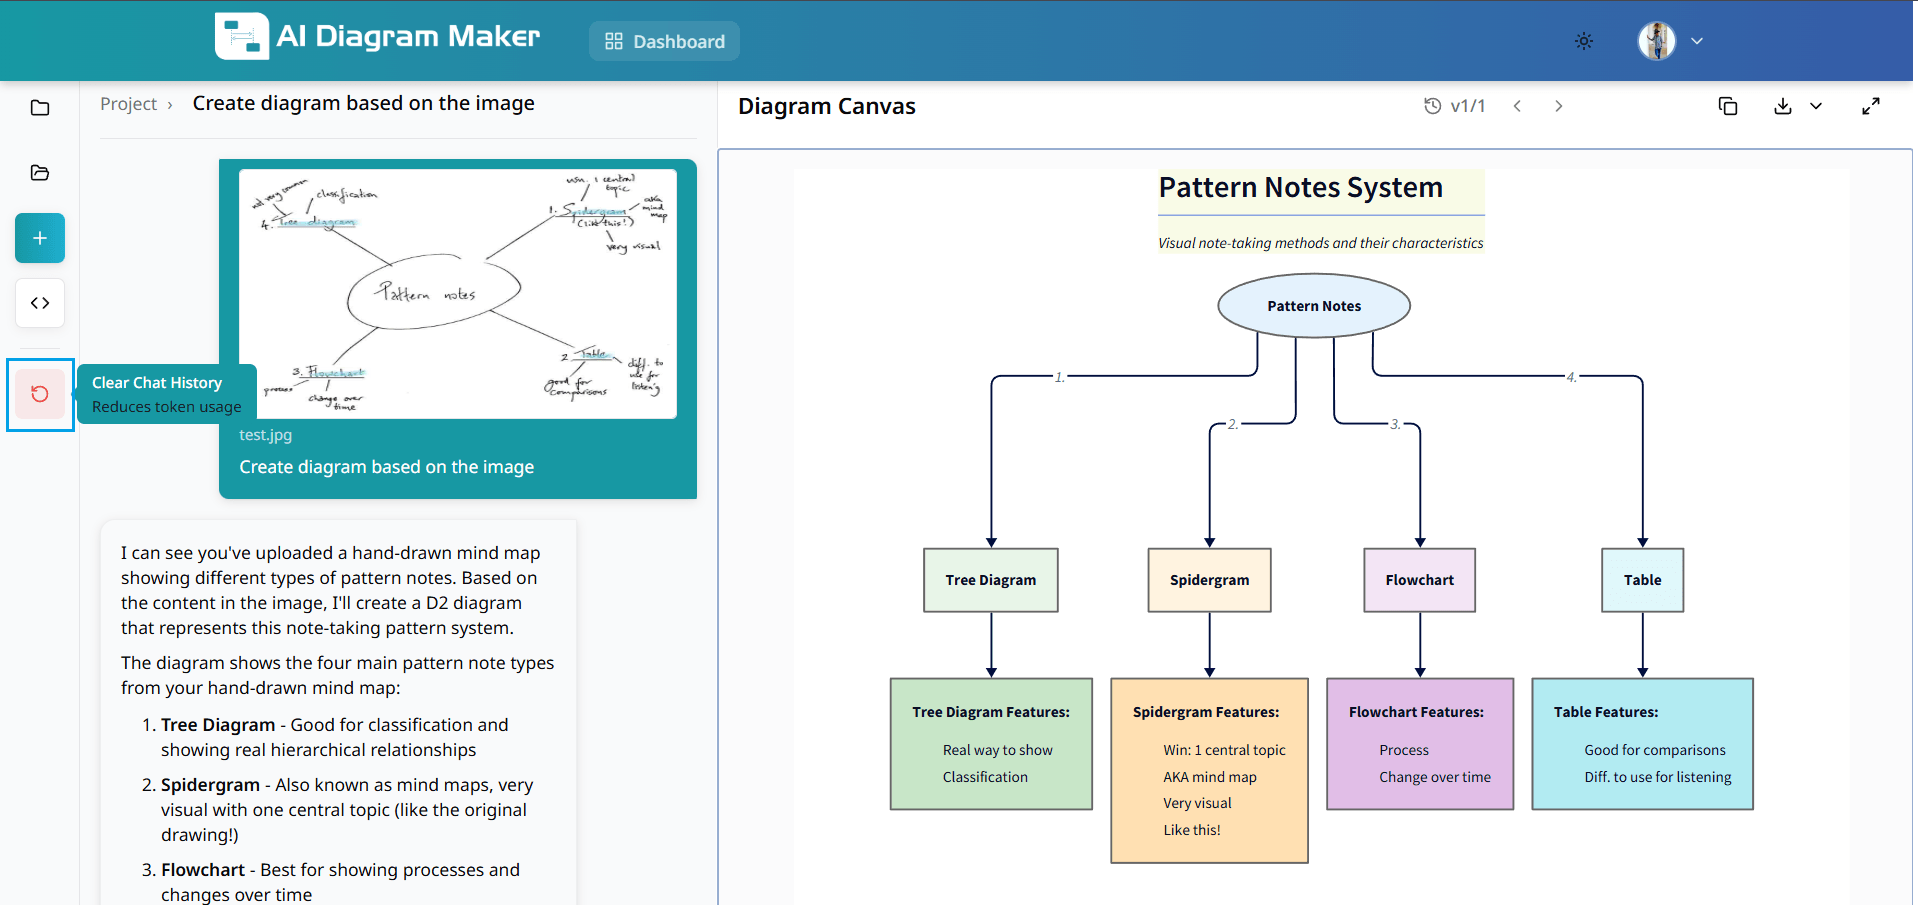Click the open folder icon in sidebar
The width and height of the screenshot is (1918, 905).
click(x=40, y=173)
